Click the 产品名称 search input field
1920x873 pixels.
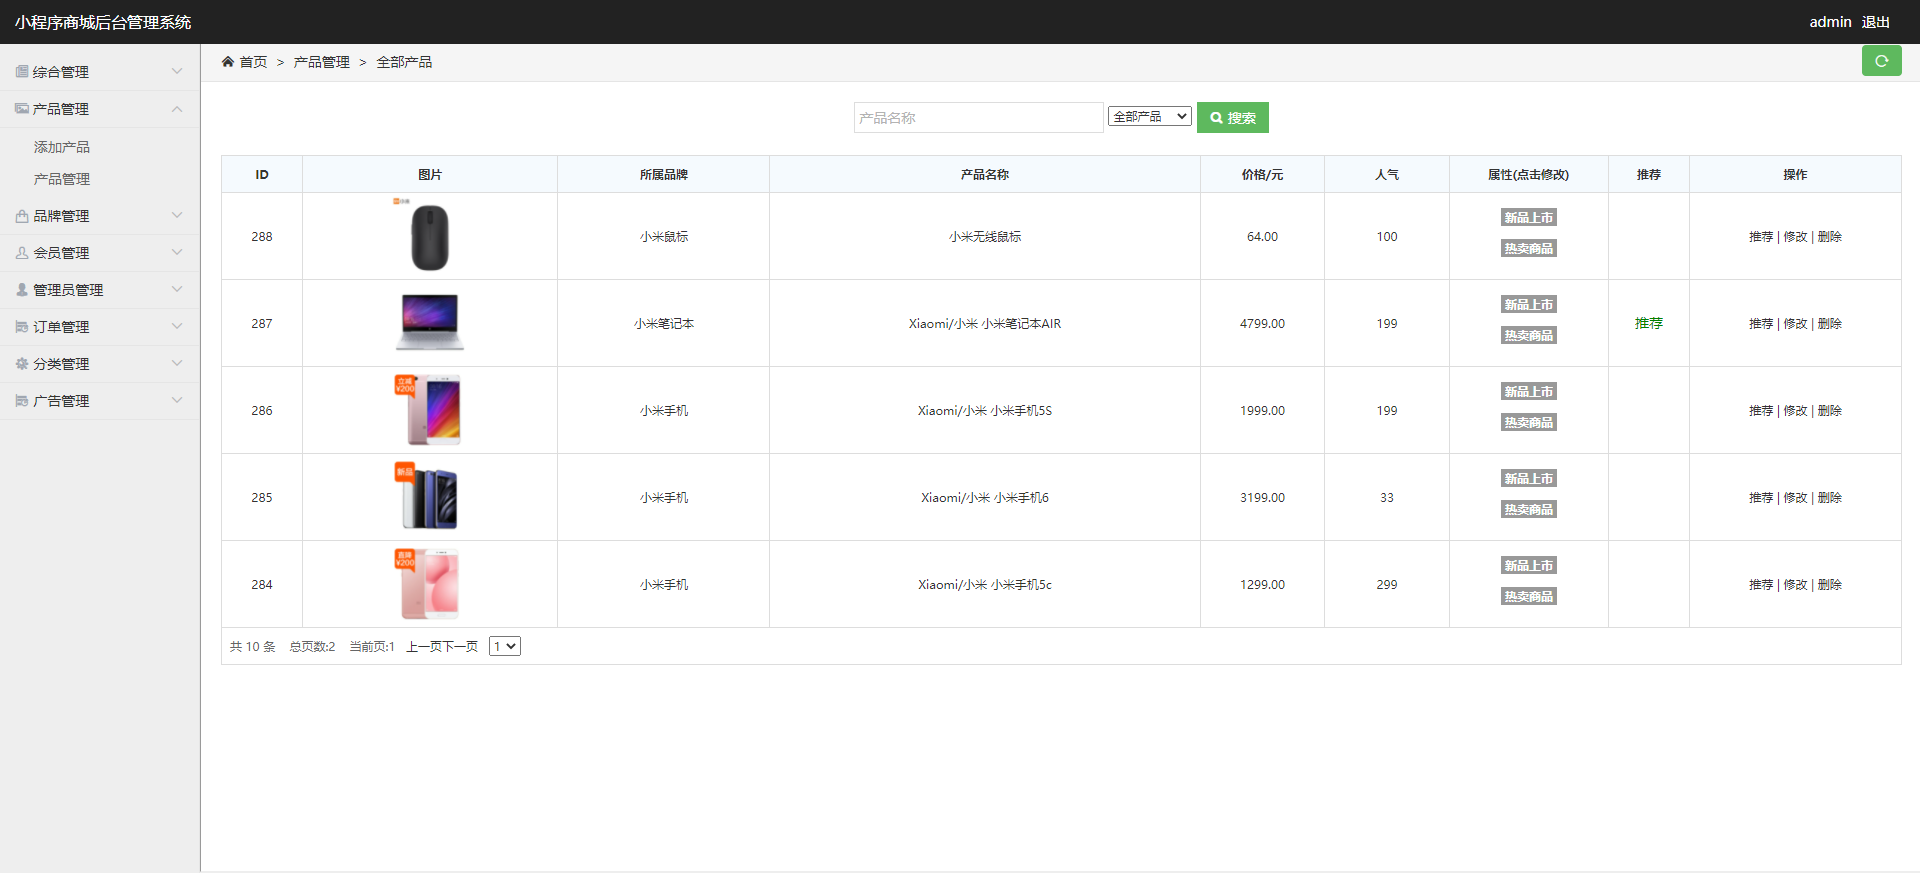(x=978, y=118)
